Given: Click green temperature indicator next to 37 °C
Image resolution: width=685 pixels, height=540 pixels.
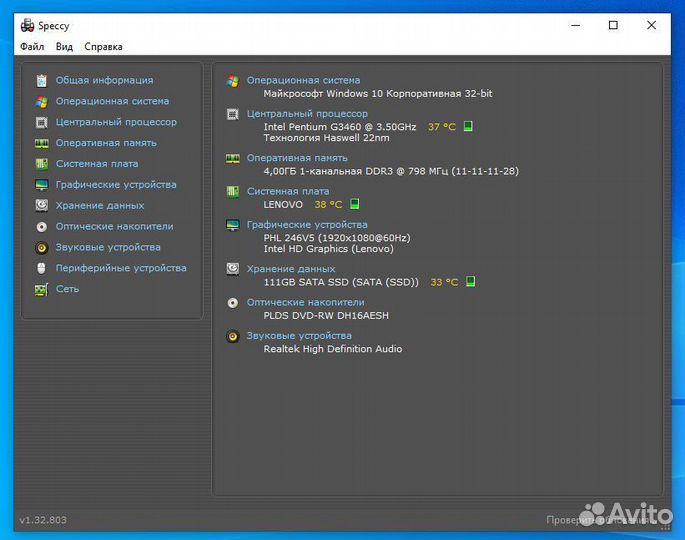Looking at the screenshot, I should [x=468, y=126].
